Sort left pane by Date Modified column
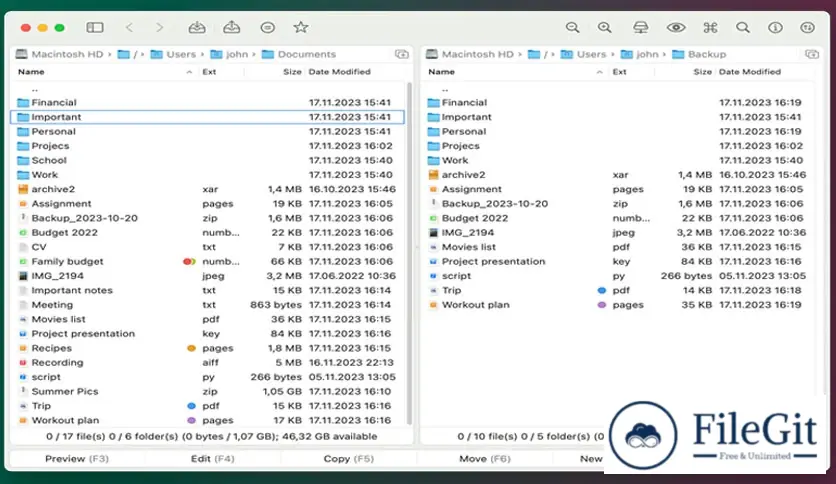836x484 pixels. tap(339, 72)
